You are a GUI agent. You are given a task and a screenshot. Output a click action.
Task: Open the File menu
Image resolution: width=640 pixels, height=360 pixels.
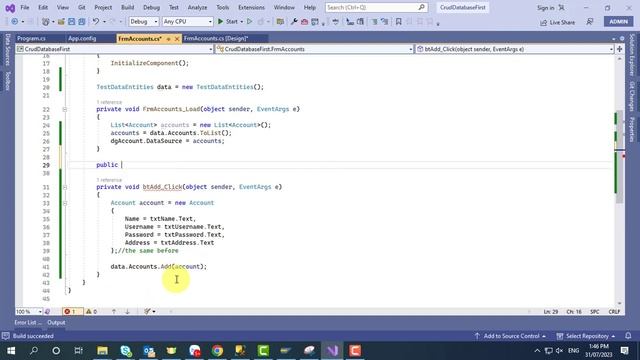tap(24, 7)
